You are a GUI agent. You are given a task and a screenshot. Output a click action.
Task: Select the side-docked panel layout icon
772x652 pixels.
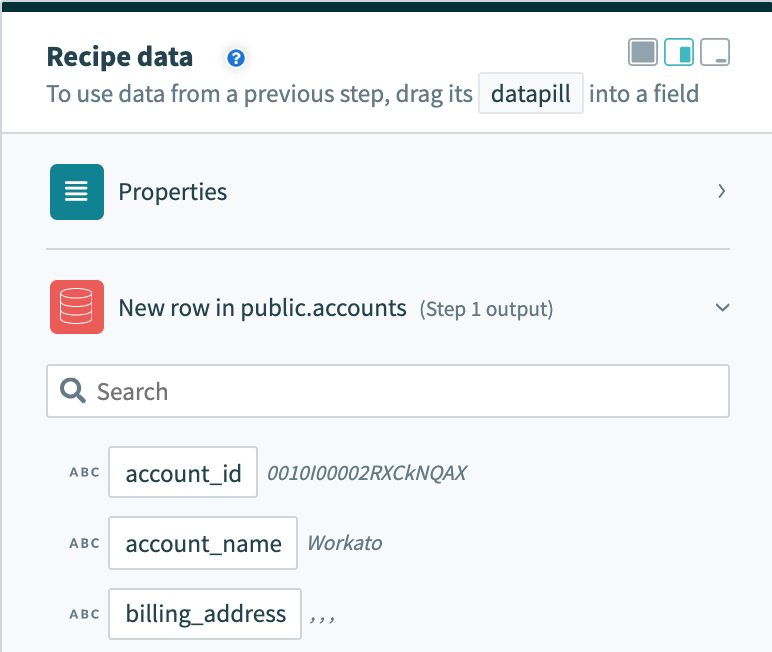pos(679,52)
